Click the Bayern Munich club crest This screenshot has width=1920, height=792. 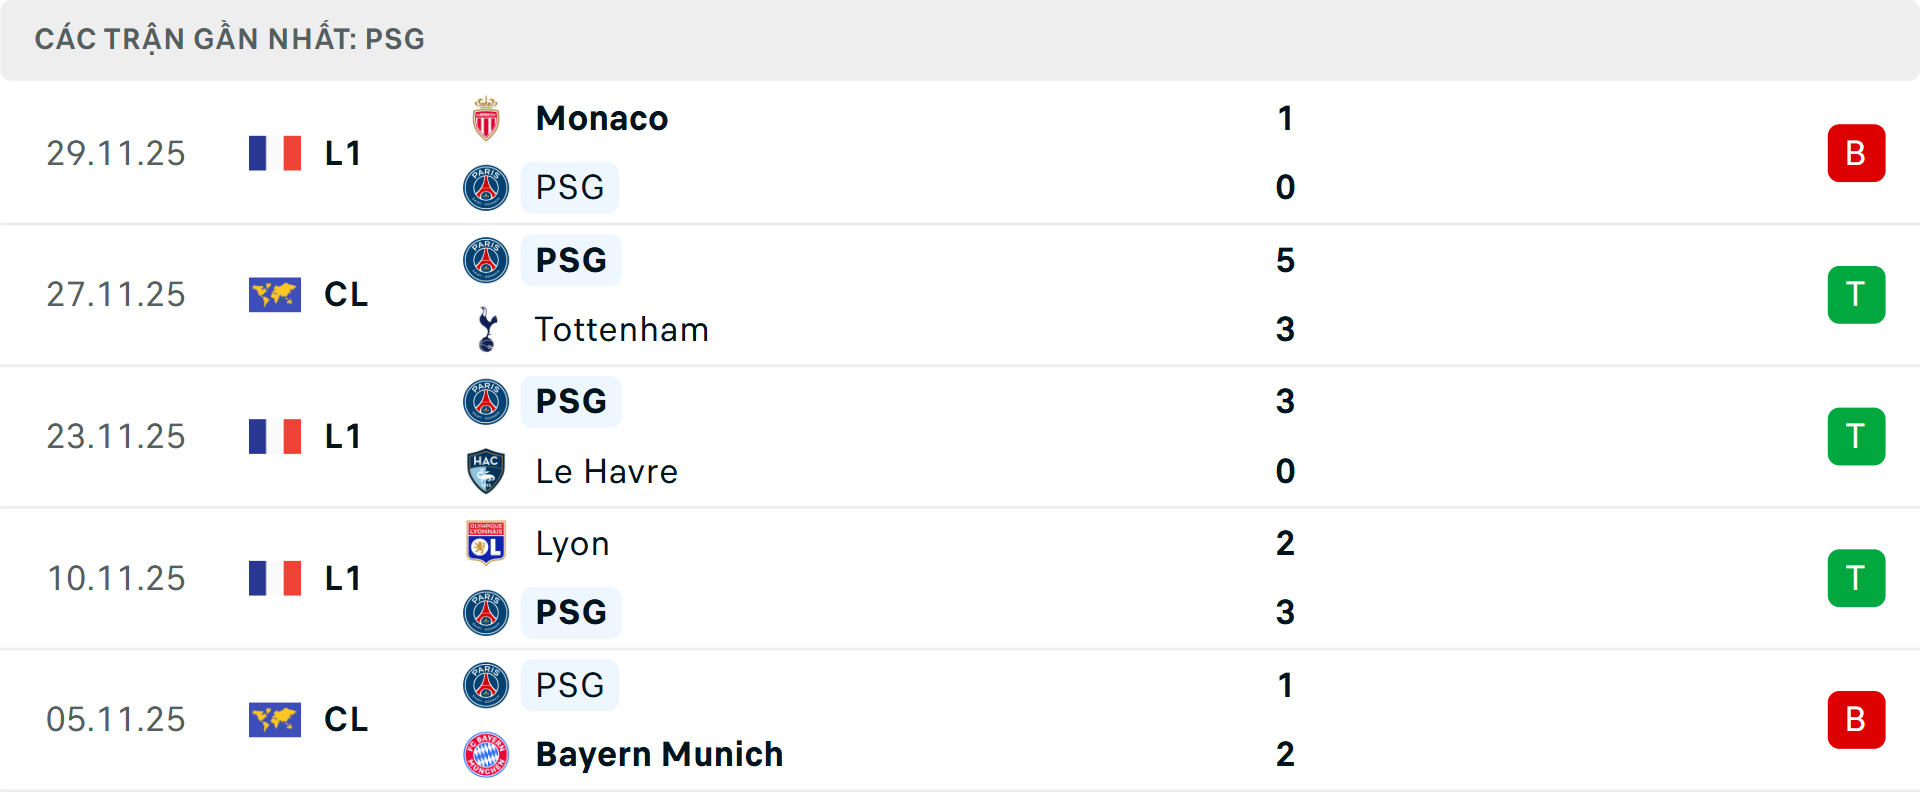[486, 754]
